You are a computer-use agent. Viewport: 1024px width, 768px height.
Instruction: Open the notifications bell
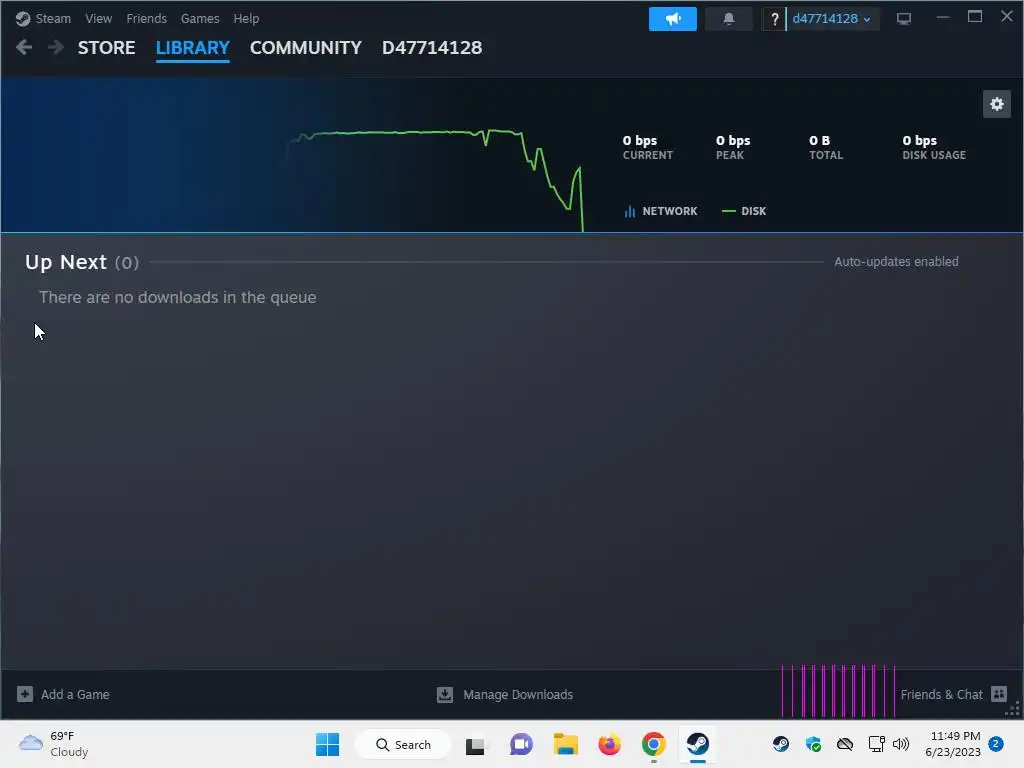729,19
